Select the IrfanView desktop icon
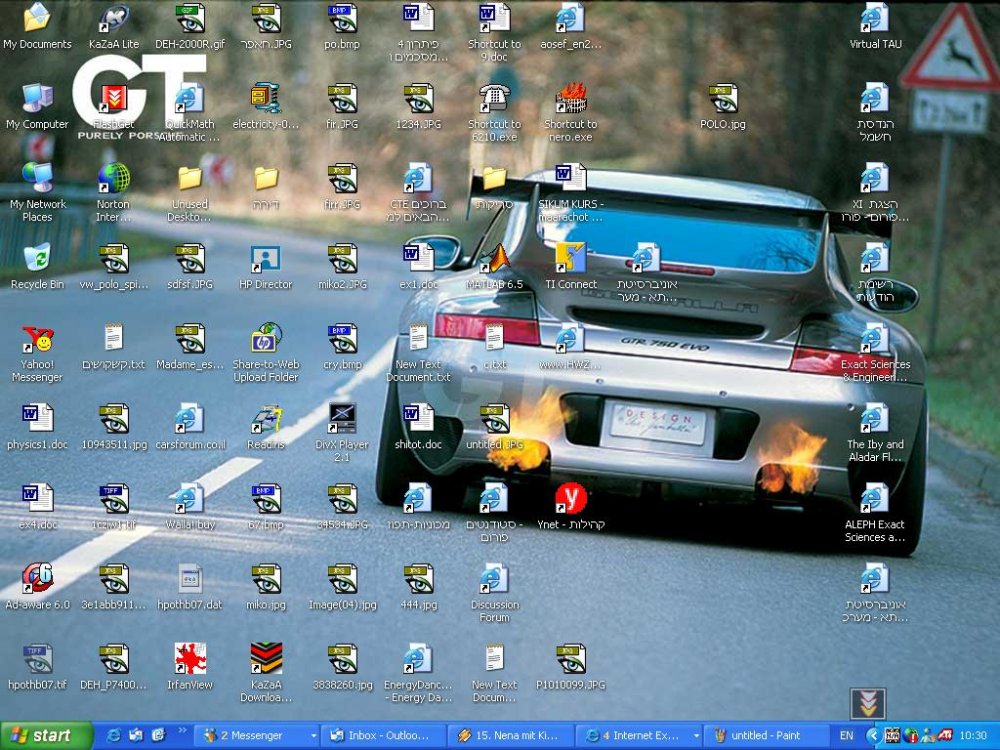Screen dimensions: 1000x750 tap(189, 658)
